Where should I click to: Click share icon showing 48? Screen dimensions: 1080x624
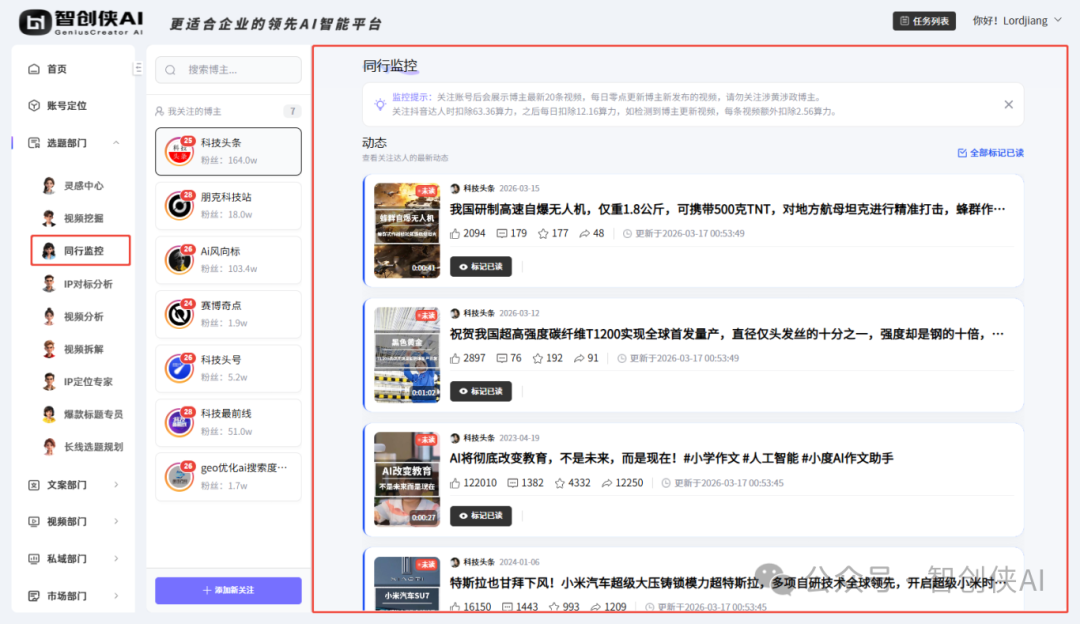point(584,233)
